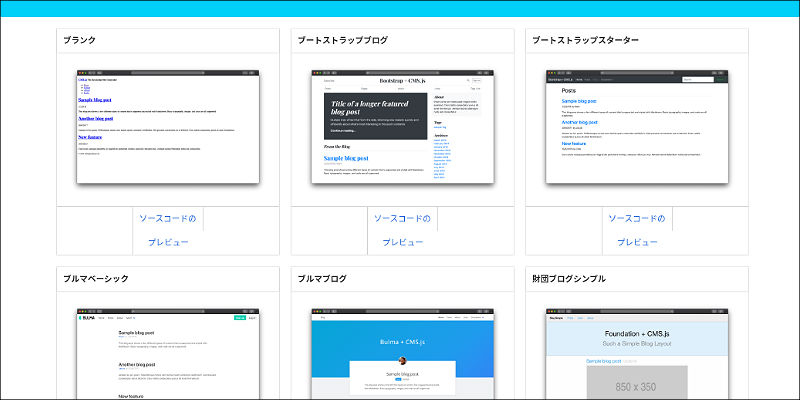
Task: Select the ブートストラップスターター screenshot thumbnail
Action: click(637, 127)
